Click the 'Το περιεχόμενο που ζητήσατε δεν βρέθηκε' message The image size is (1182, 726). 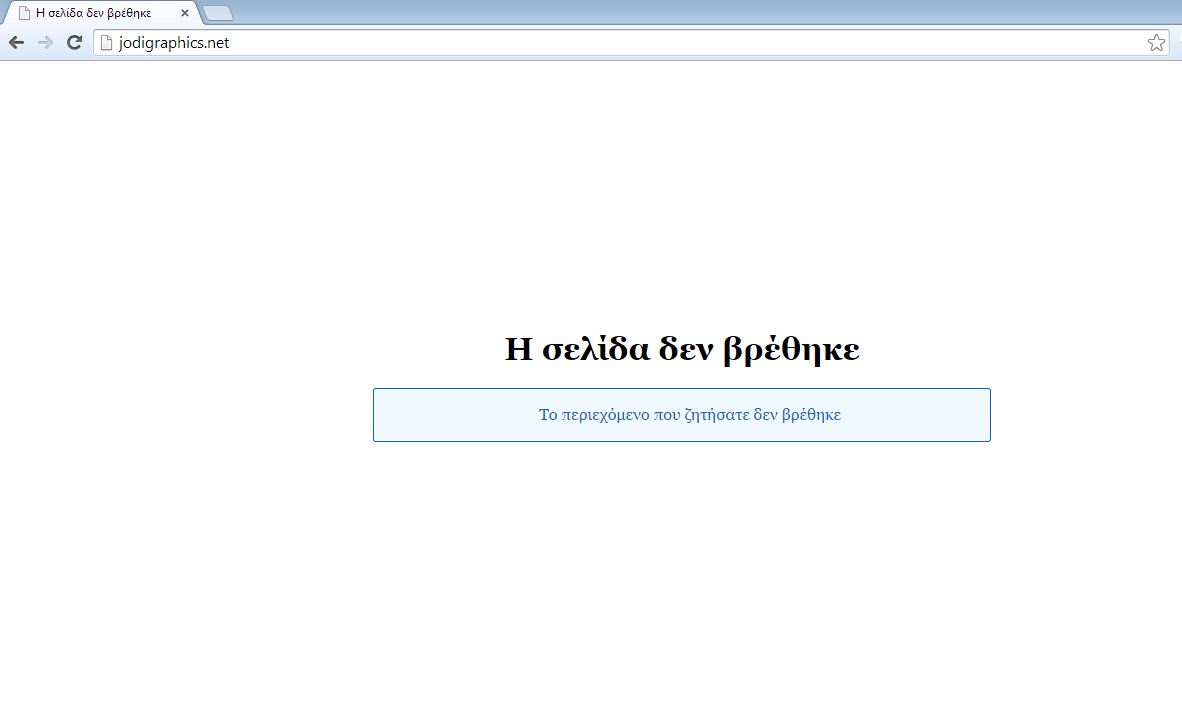pos(689,414)
